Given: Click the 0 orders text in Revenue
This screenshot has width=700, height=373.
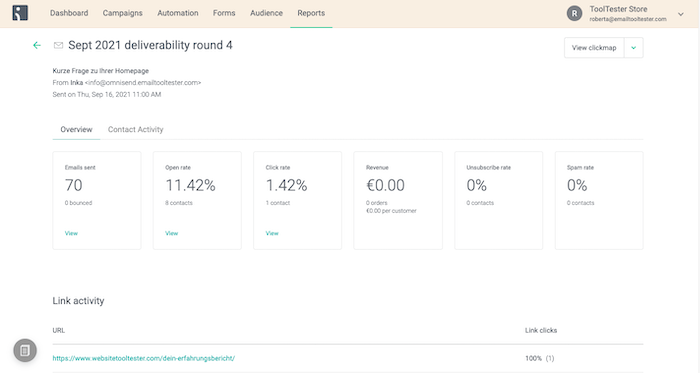Looking at the screenshot, I should tap(377, 203).
